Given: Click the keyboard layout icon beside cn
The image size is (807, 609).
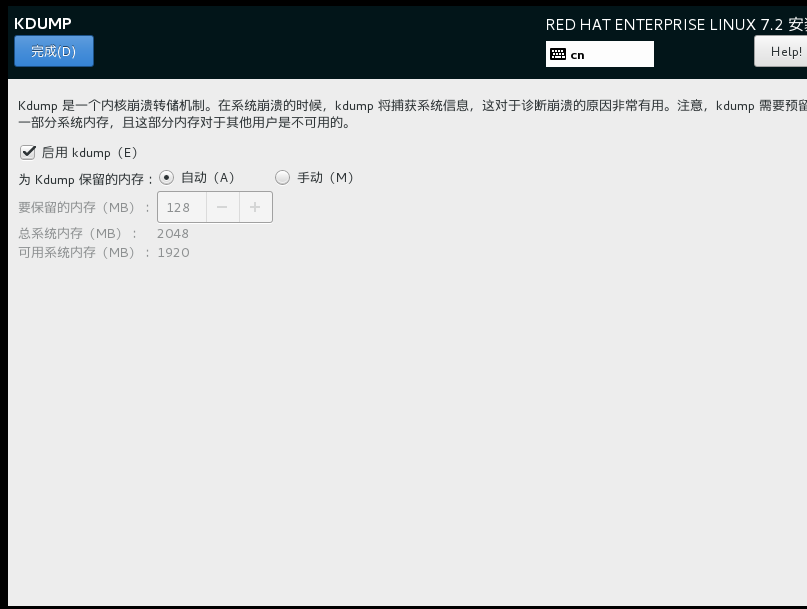Looking at the screenshot, I should coord(558,54).
